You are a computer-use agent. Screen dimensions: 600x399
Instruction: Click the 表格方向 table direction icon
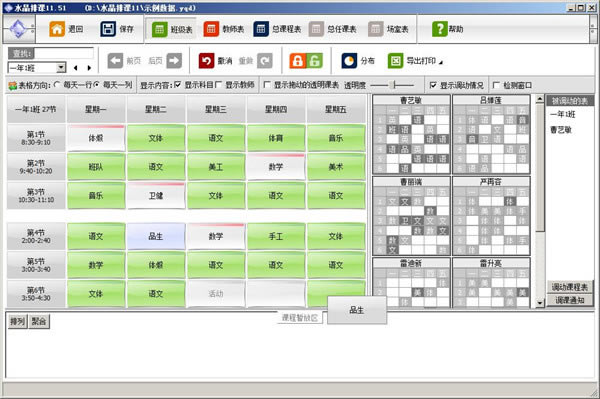(x=13, y=85)
